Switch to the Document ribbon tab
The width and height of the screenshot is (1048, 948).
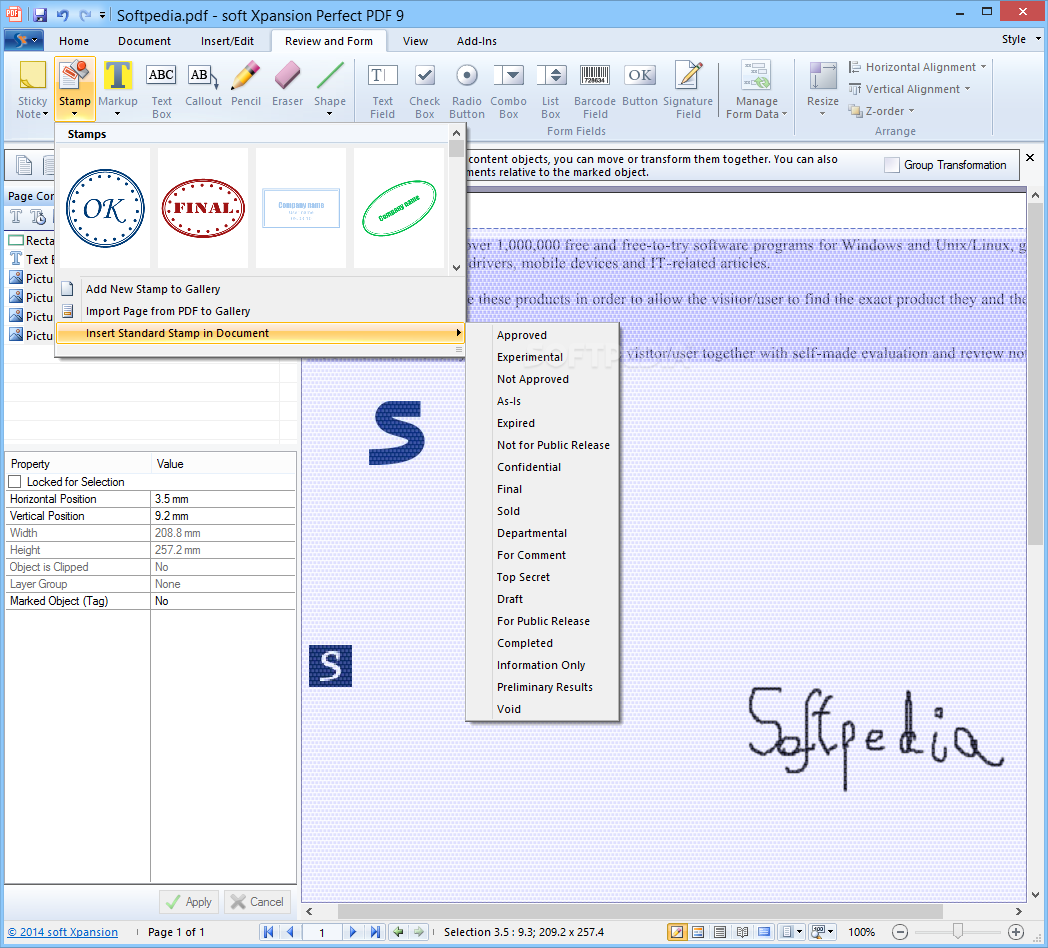pyautogui.click(x=144, y=41)
